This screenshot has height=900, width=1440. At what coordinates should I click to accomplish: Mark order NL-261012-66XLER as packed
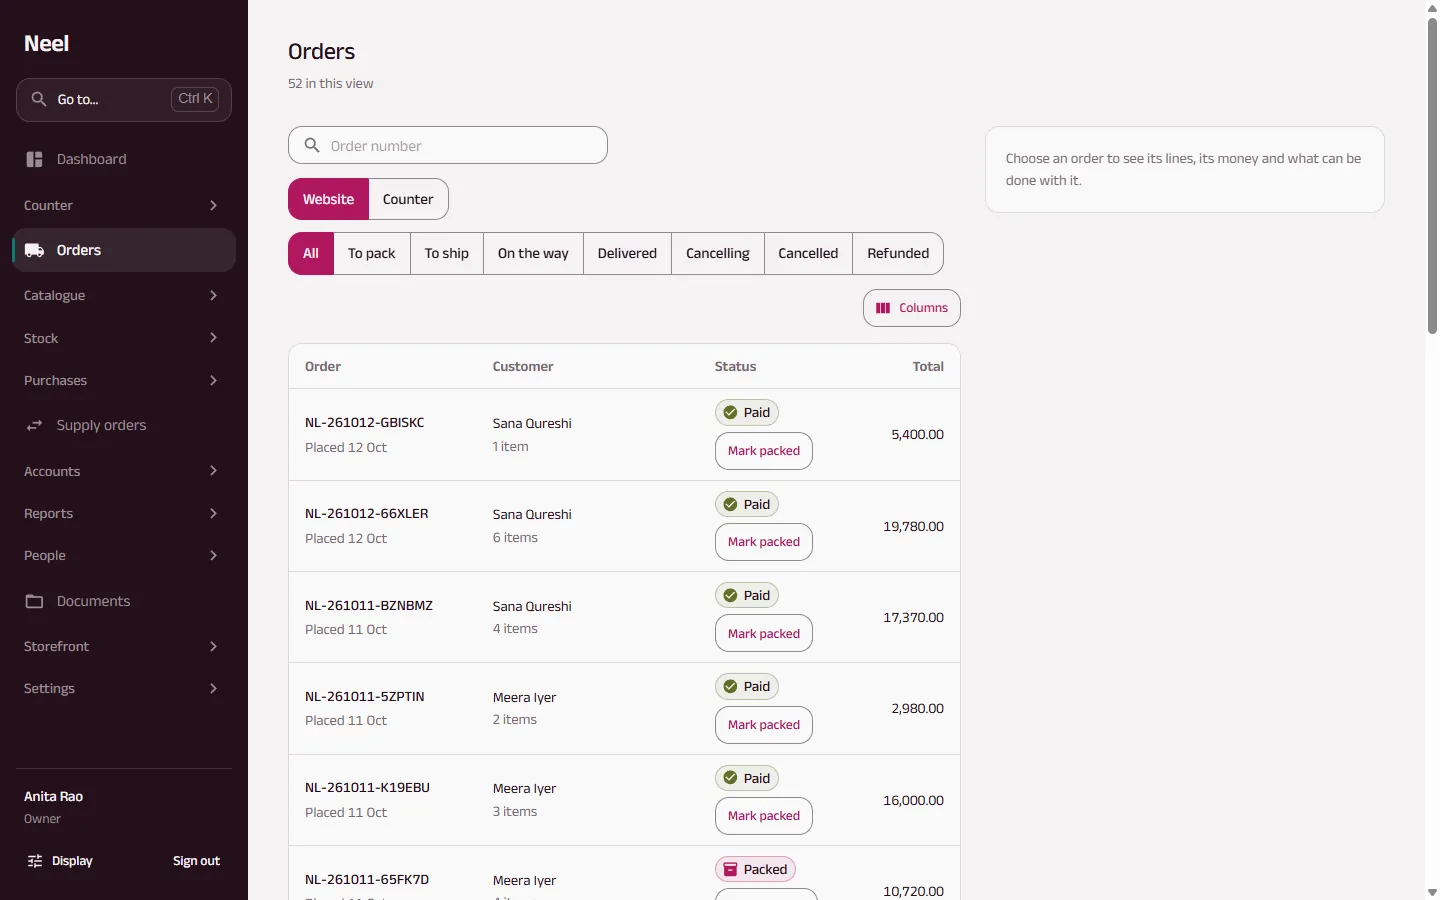tap(764, 542)
